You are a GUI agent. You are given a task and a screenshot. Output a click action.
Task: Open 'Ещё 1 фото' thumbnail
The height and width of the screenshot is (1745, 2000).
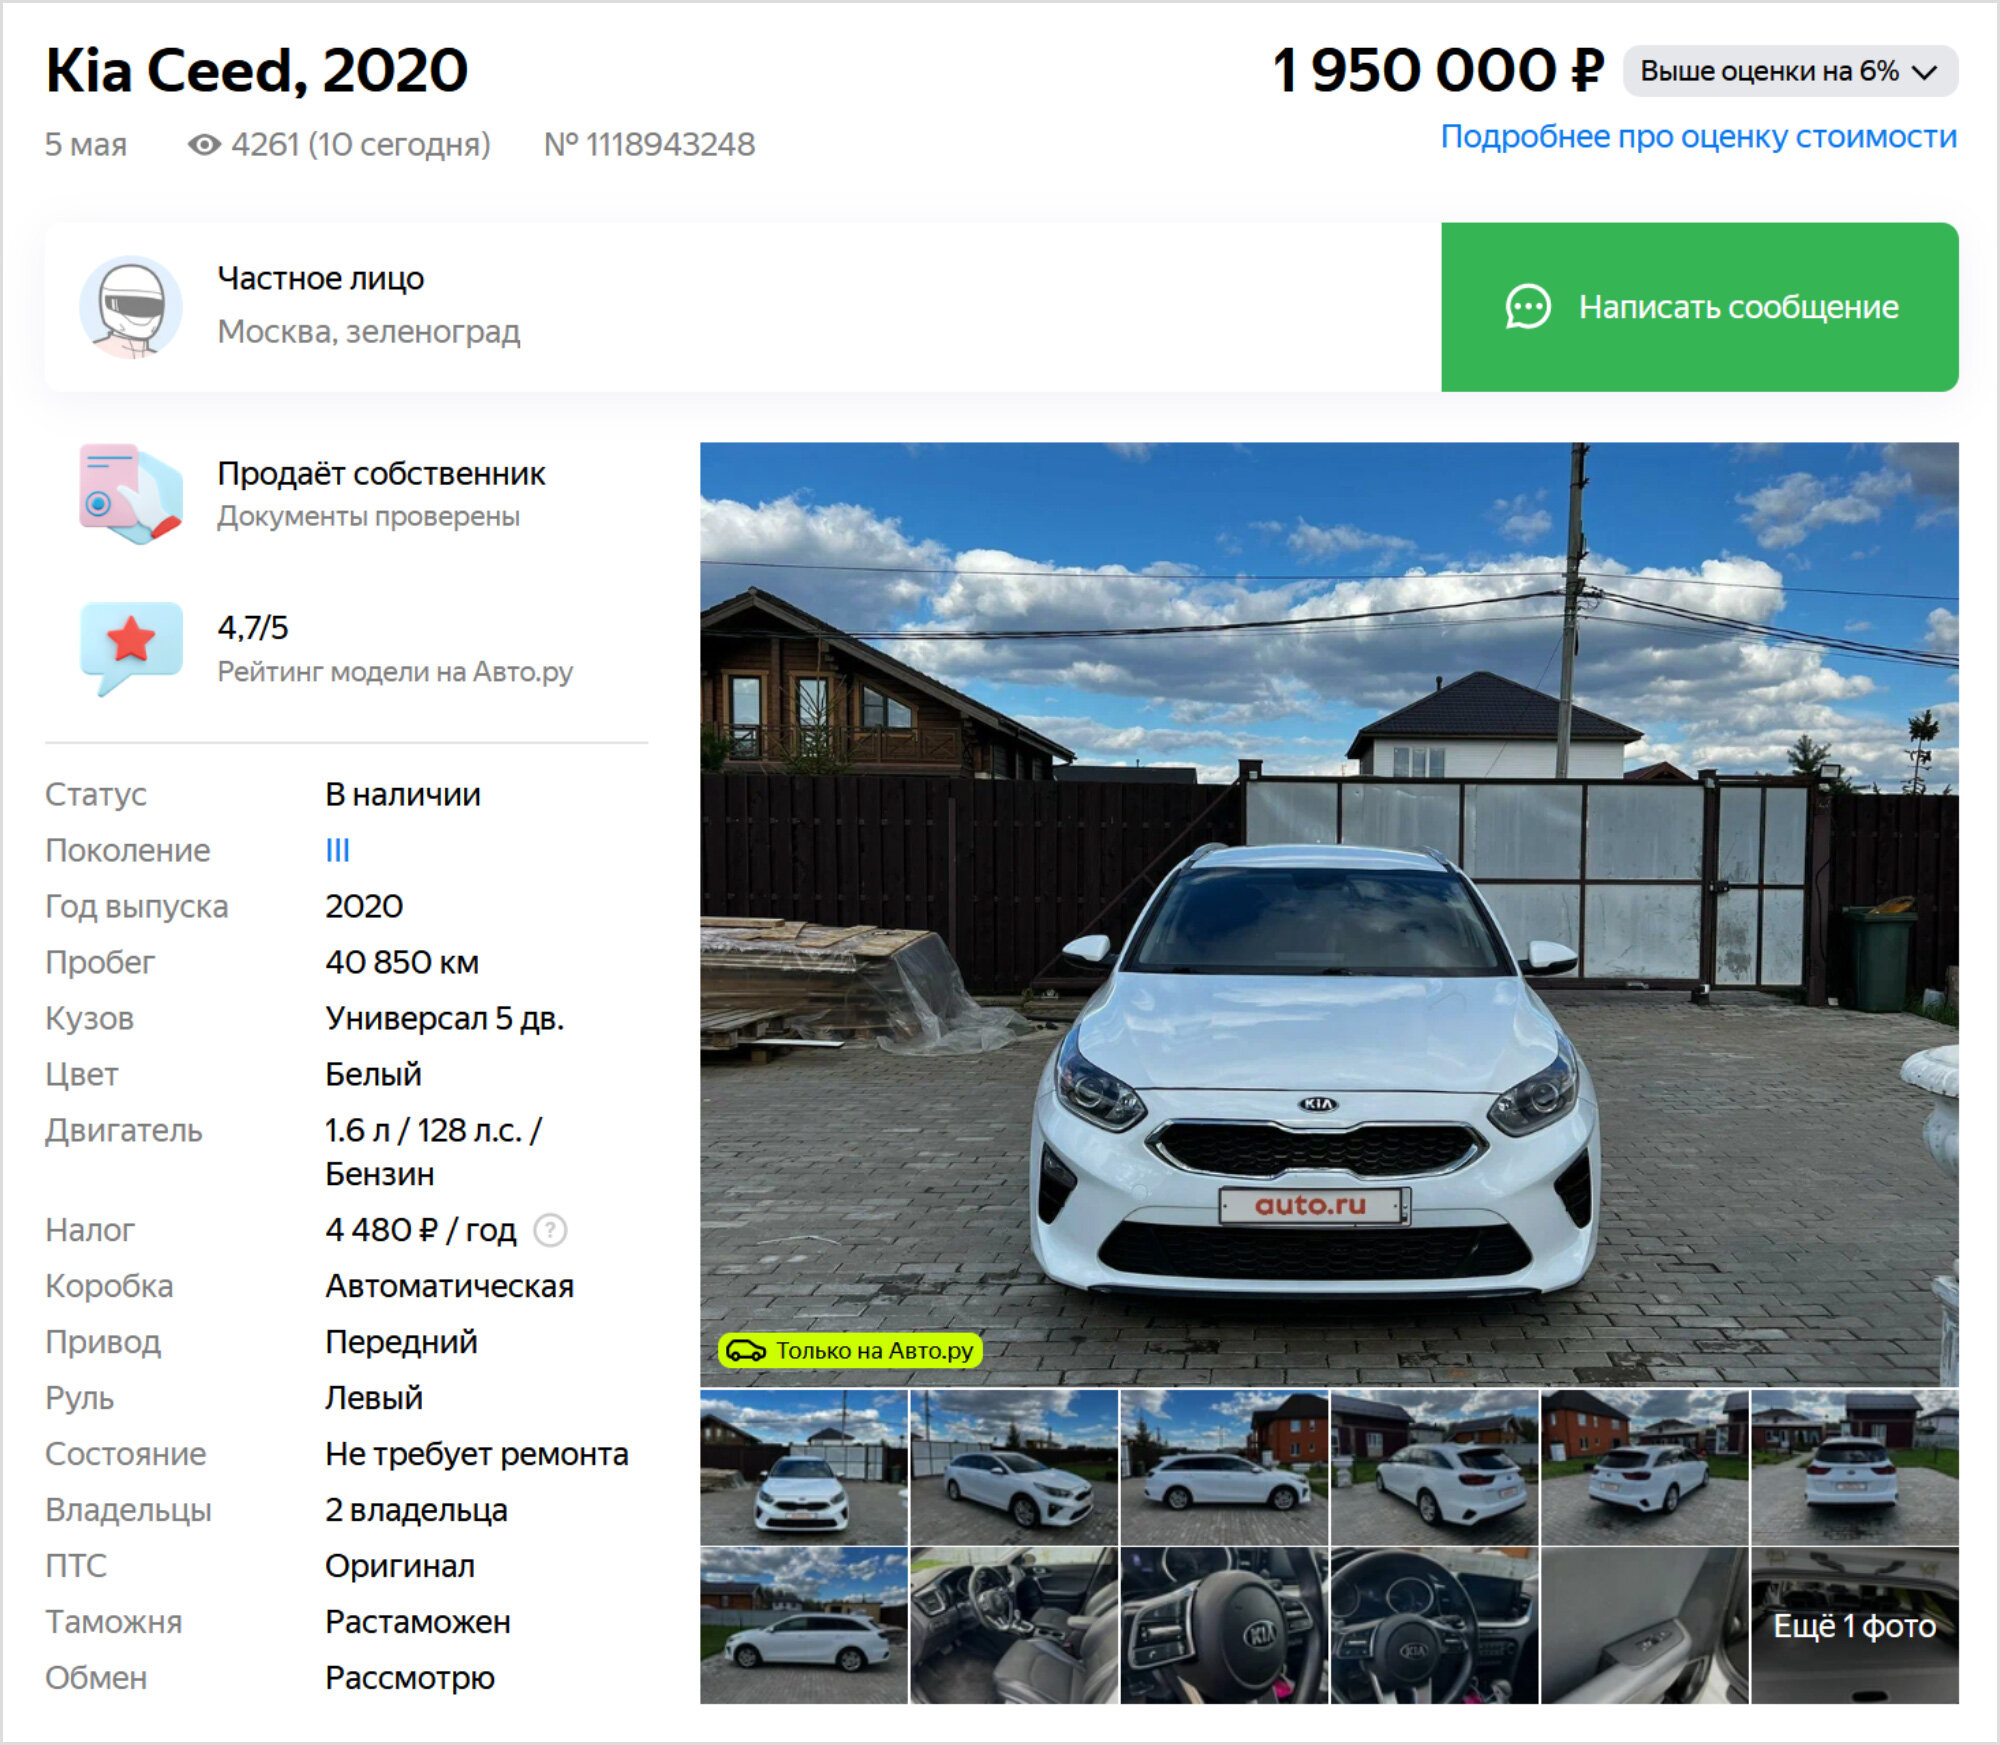[1854, 1625]
